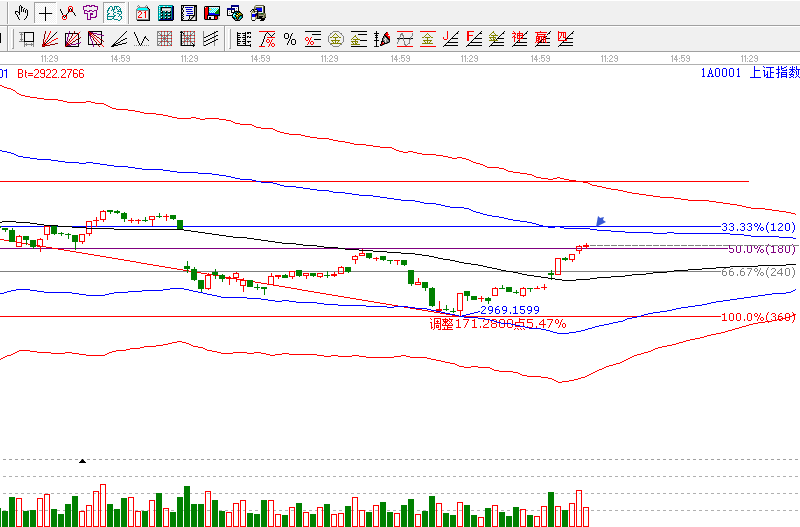Viewport: 800px width, 527px height.
Task: Click the 1A0001 stock code label
Action: (720, 73)
